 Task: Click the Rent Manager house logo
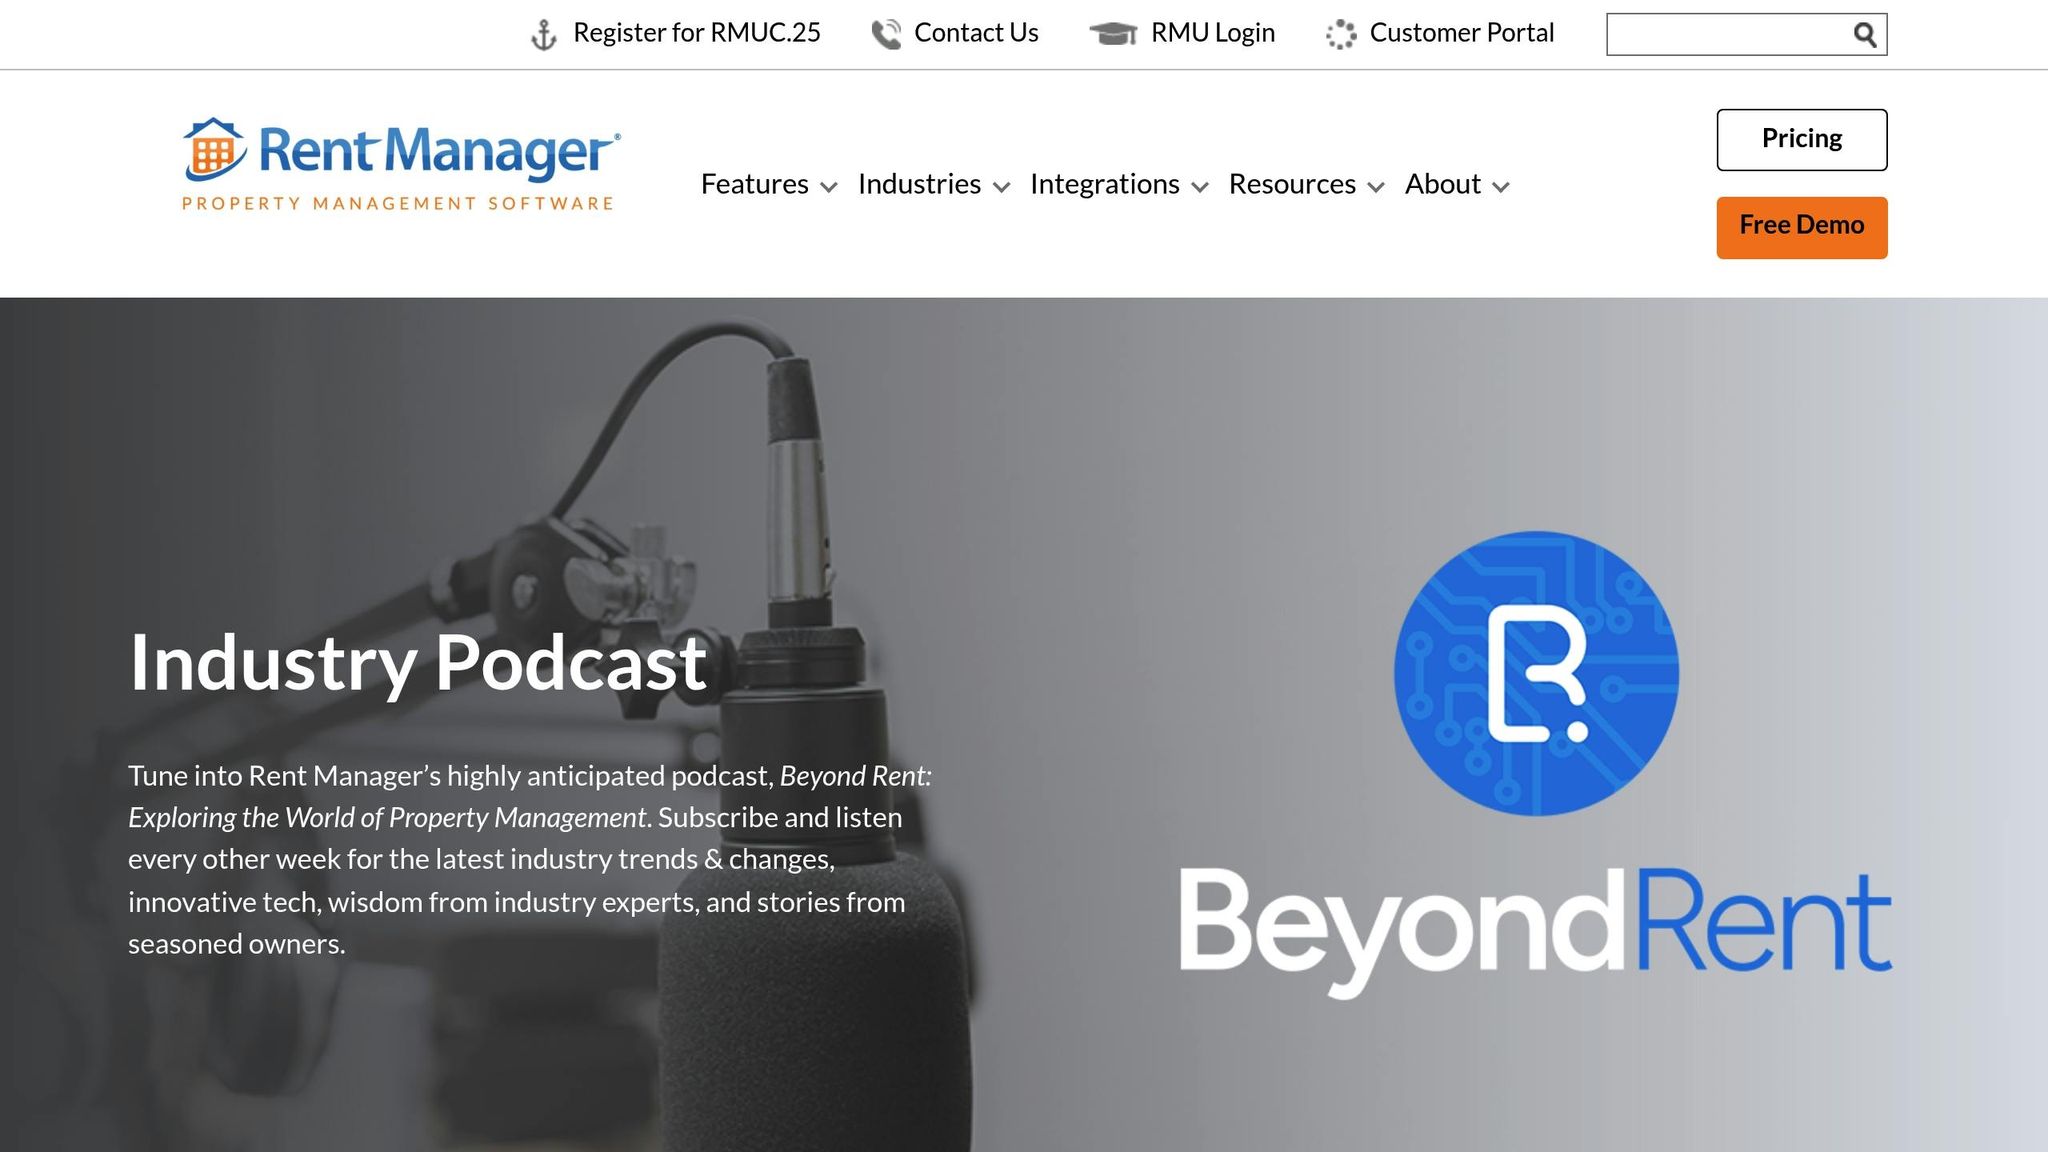coord(214,149)
